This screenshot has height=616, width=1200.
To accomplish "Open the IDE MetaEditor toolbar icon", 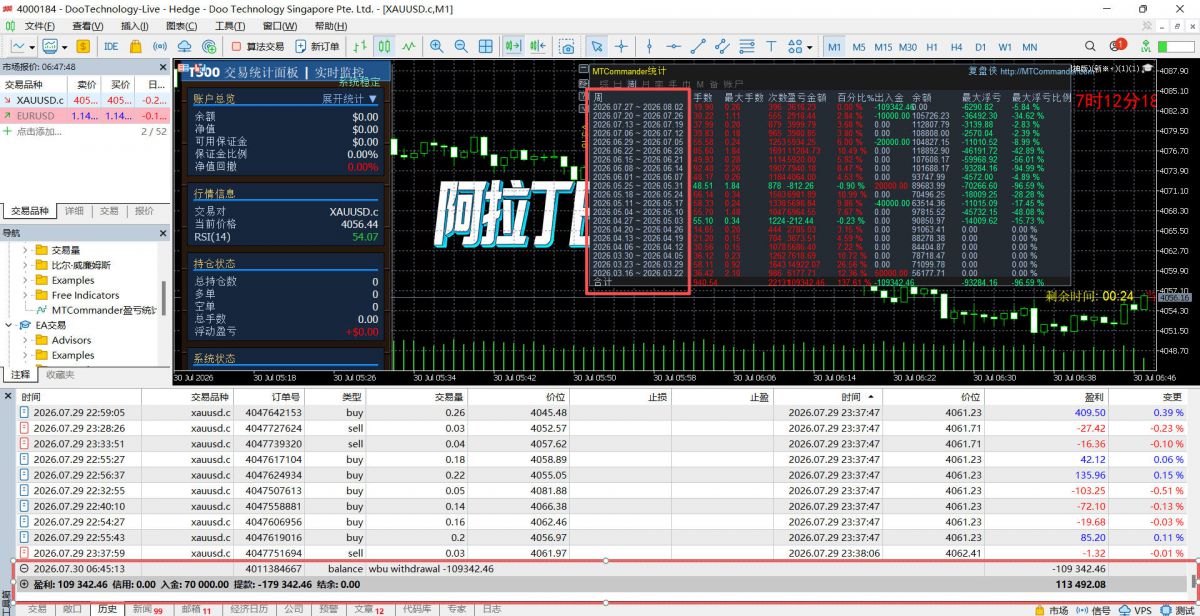I will tap(111, 46).
